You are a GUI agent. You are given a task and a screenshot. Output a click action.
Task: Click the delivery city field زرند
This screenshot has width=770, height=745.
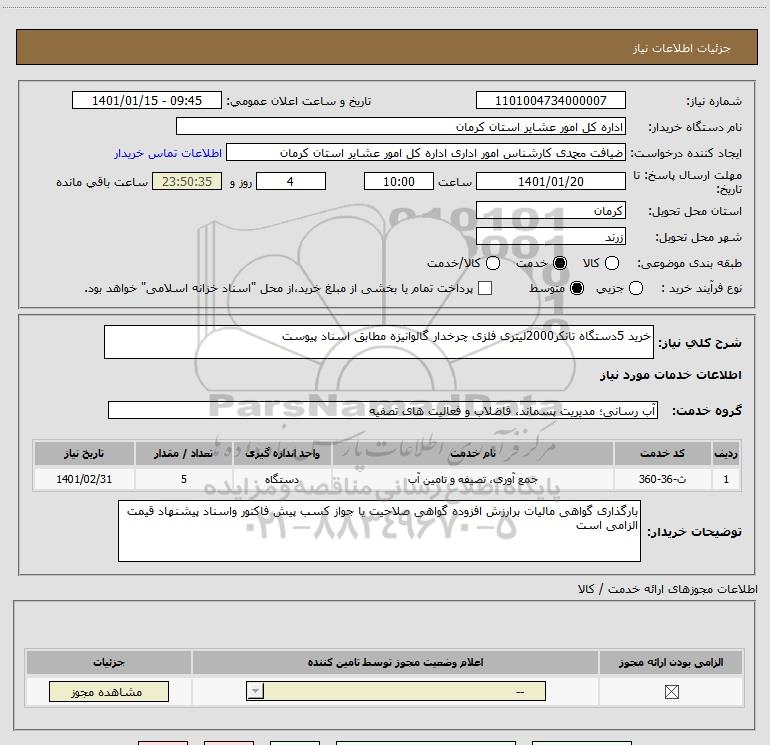pos(550,237)
